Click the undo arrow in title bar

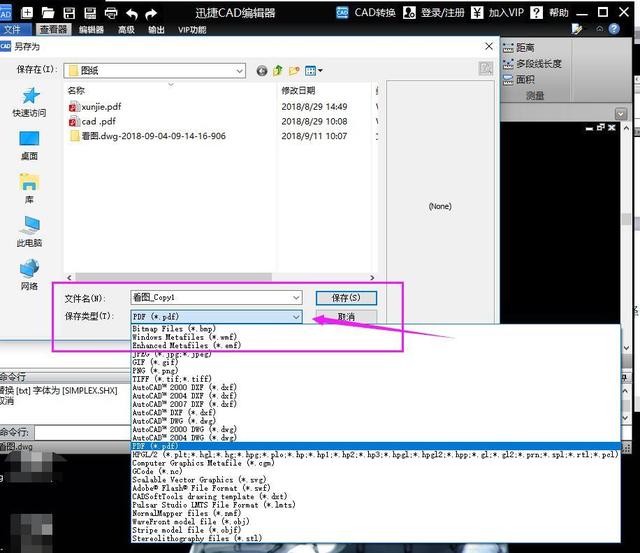[131, 13]
